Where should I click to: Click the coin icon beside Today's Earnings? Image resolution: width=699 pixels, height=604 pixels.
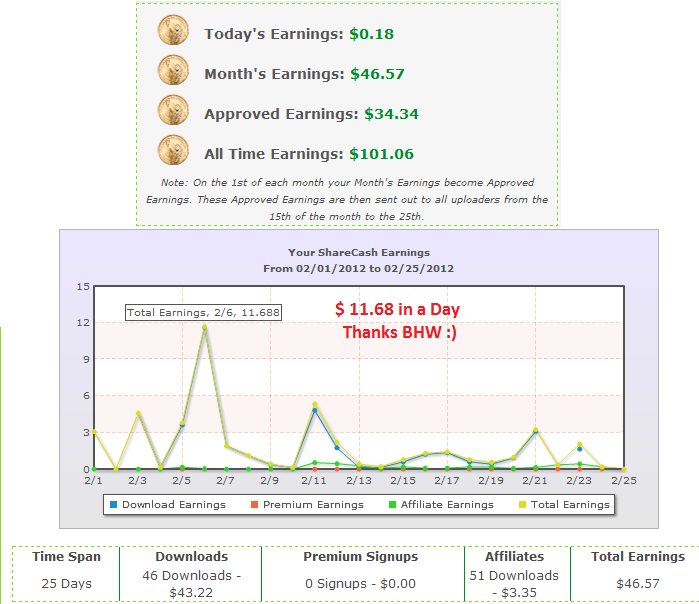click(173, 30)
